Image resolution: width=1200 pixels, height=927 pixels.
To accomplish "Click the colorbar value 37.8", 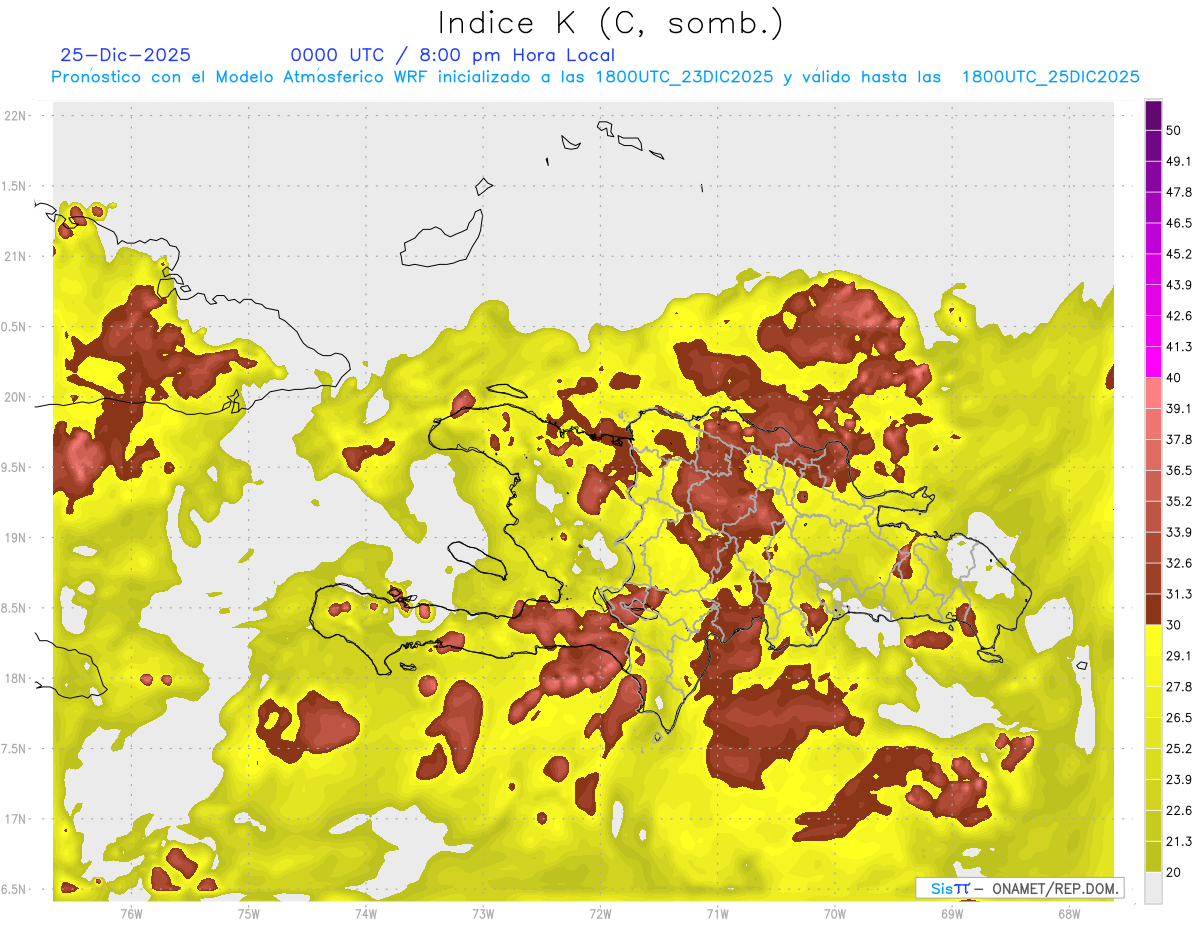I will [1179, 440].
